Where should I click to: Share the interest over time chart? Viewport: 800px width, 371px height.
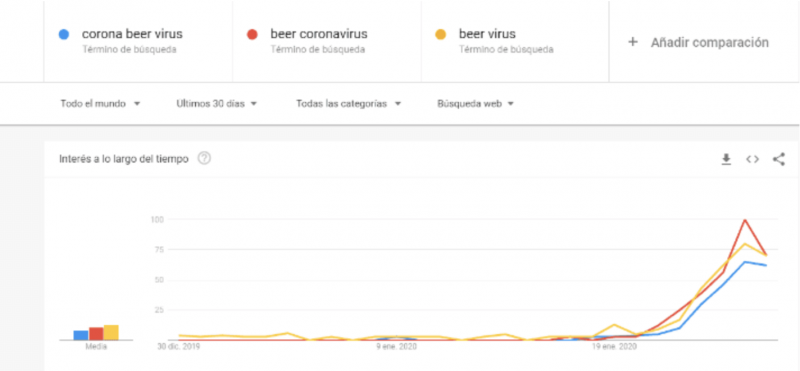[779, 159]
